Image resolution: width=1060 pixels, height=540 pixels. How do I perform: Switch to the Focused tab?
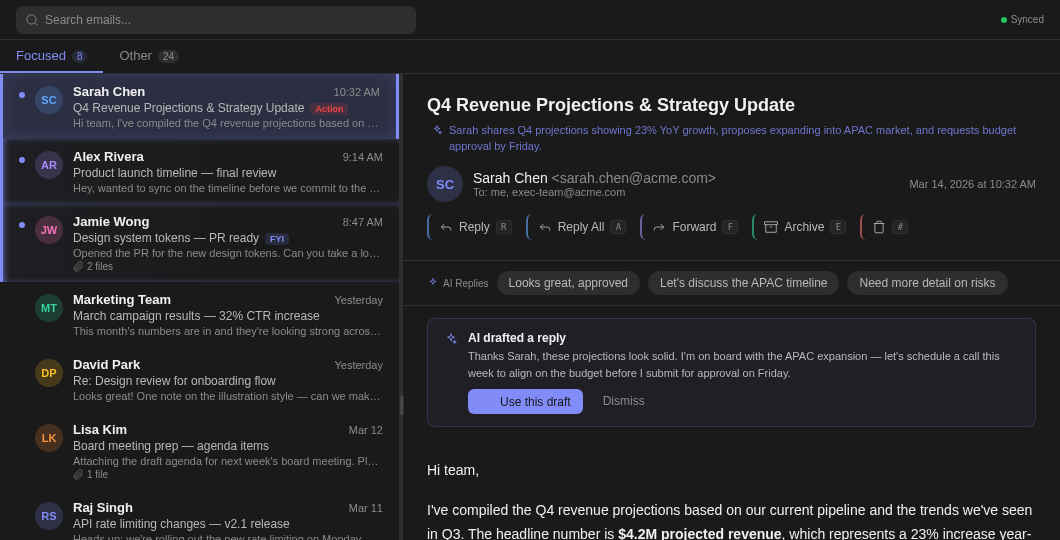51,56
